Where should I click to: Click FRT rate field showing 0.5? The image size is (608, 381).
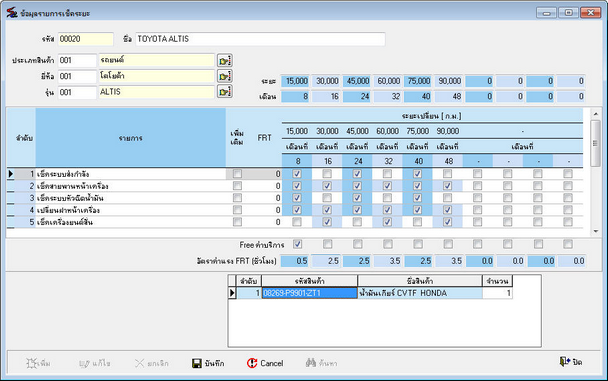click(x=295, y=261)
